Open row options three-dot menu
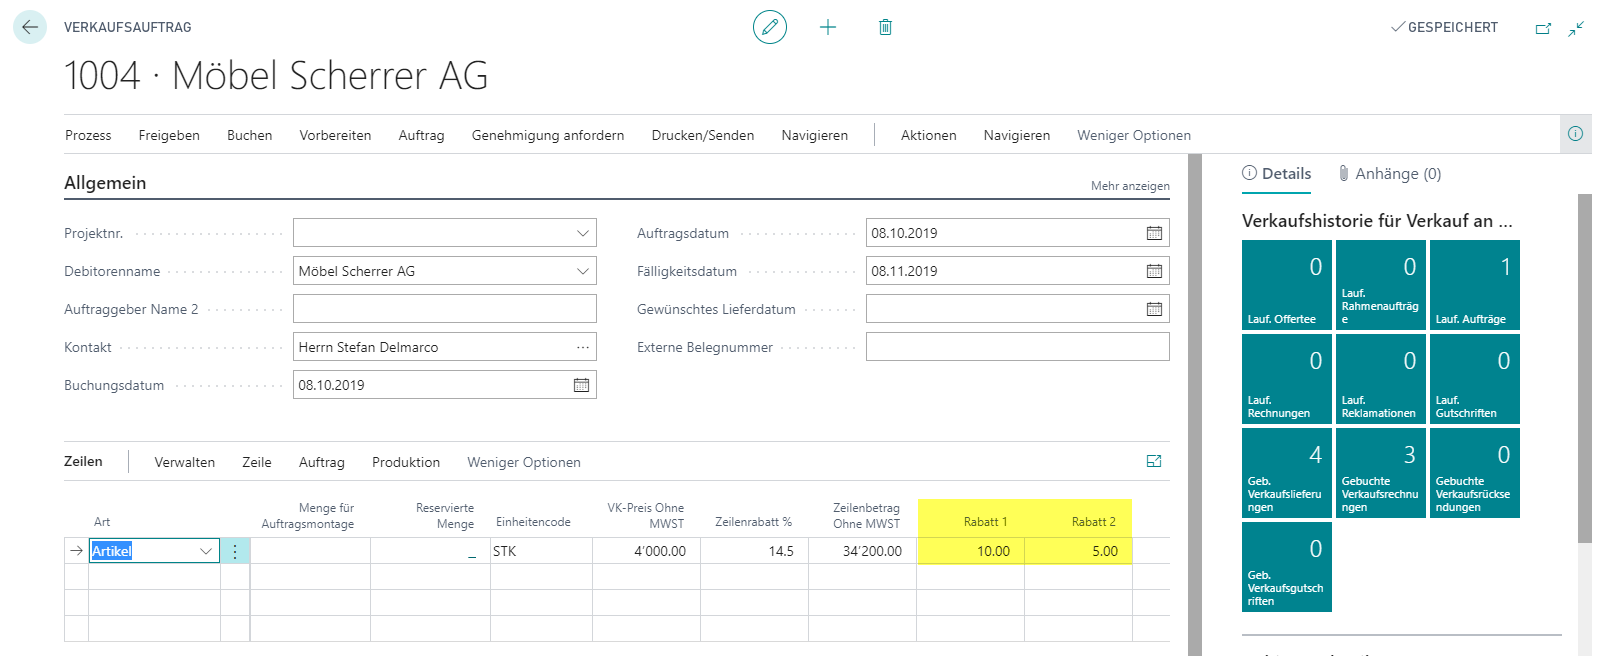The image size is (1605, 656). [x=235, y=551]
